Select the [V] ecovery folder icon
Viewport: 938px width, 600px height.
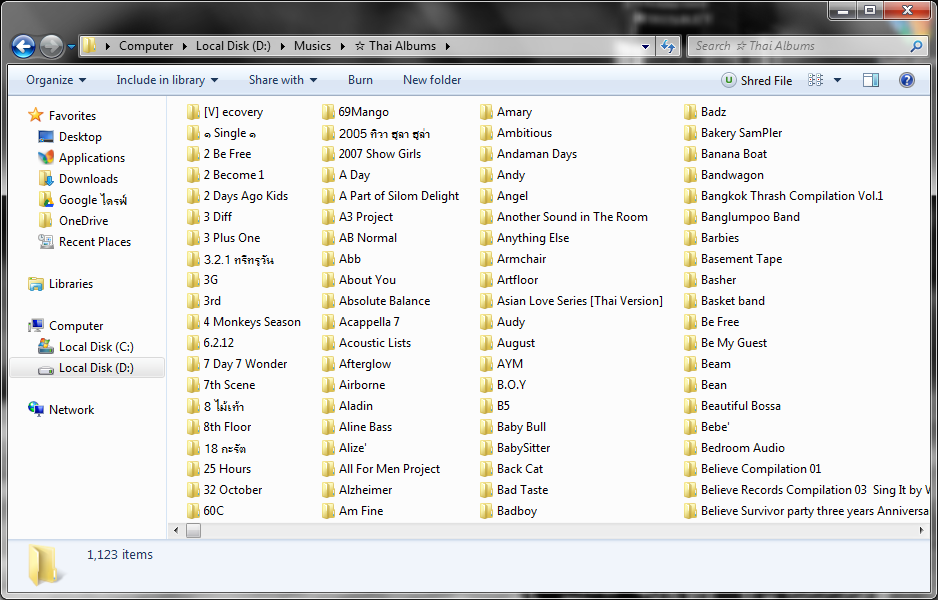(x=193, y=112)
